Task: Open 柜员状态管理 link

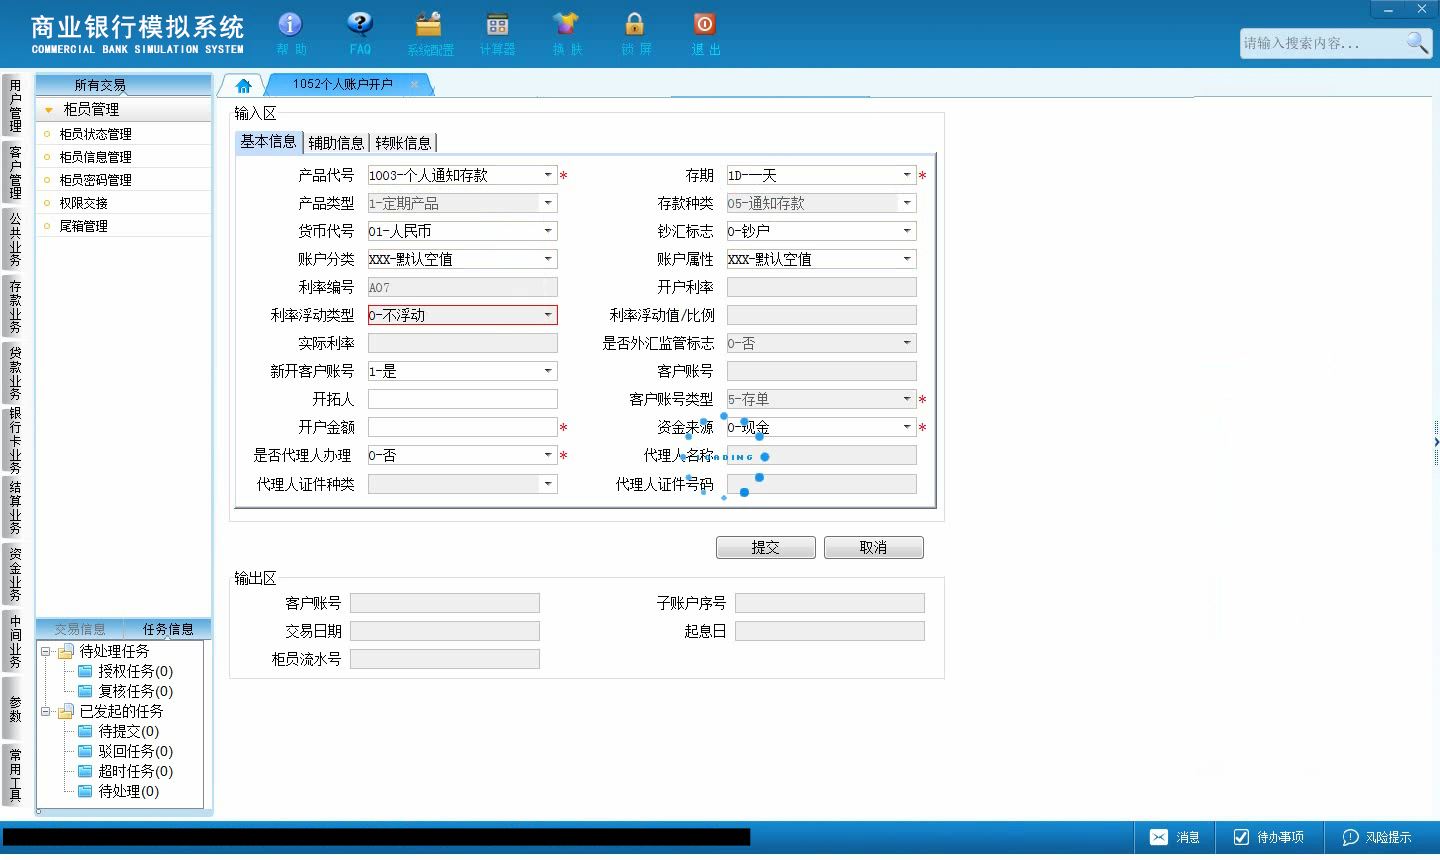Action: tap(95, 134)
